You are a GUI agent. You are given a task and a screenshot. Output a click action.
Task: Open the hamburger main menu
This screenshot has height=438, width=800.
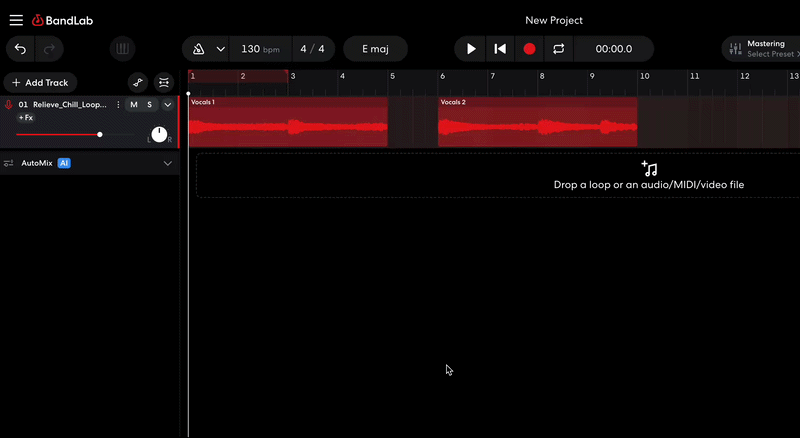point(15,20)
